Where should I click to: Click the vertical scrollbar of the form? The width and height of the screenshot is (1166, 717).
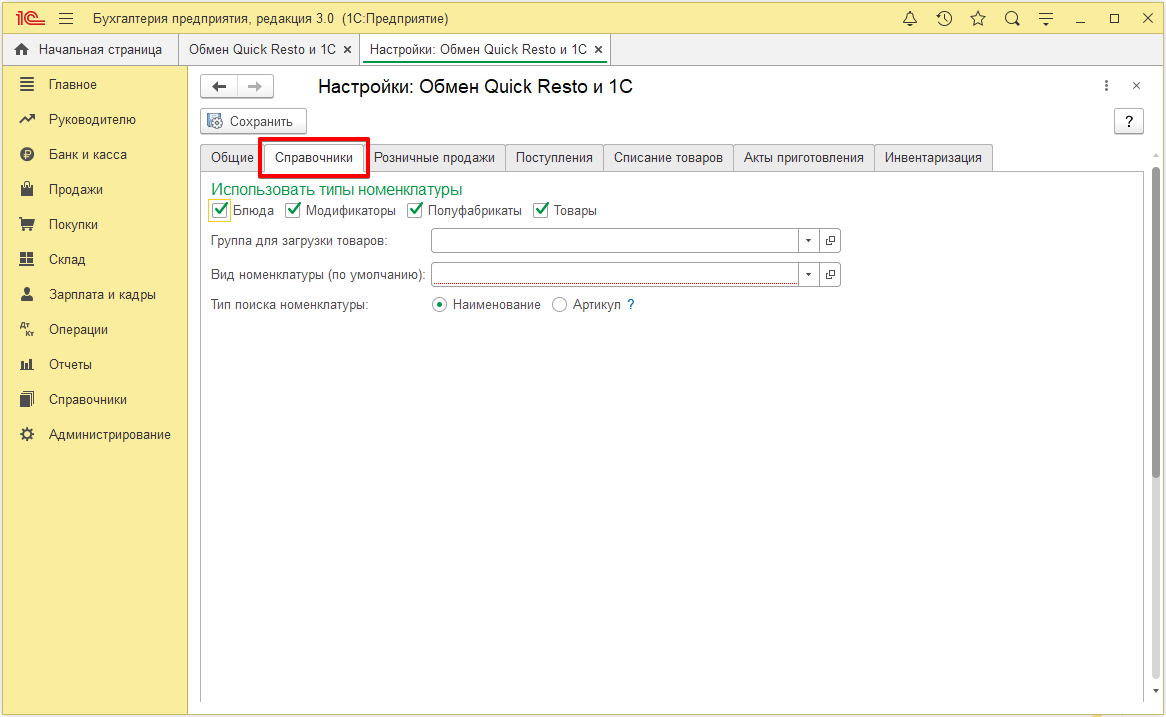(1156, 322)
